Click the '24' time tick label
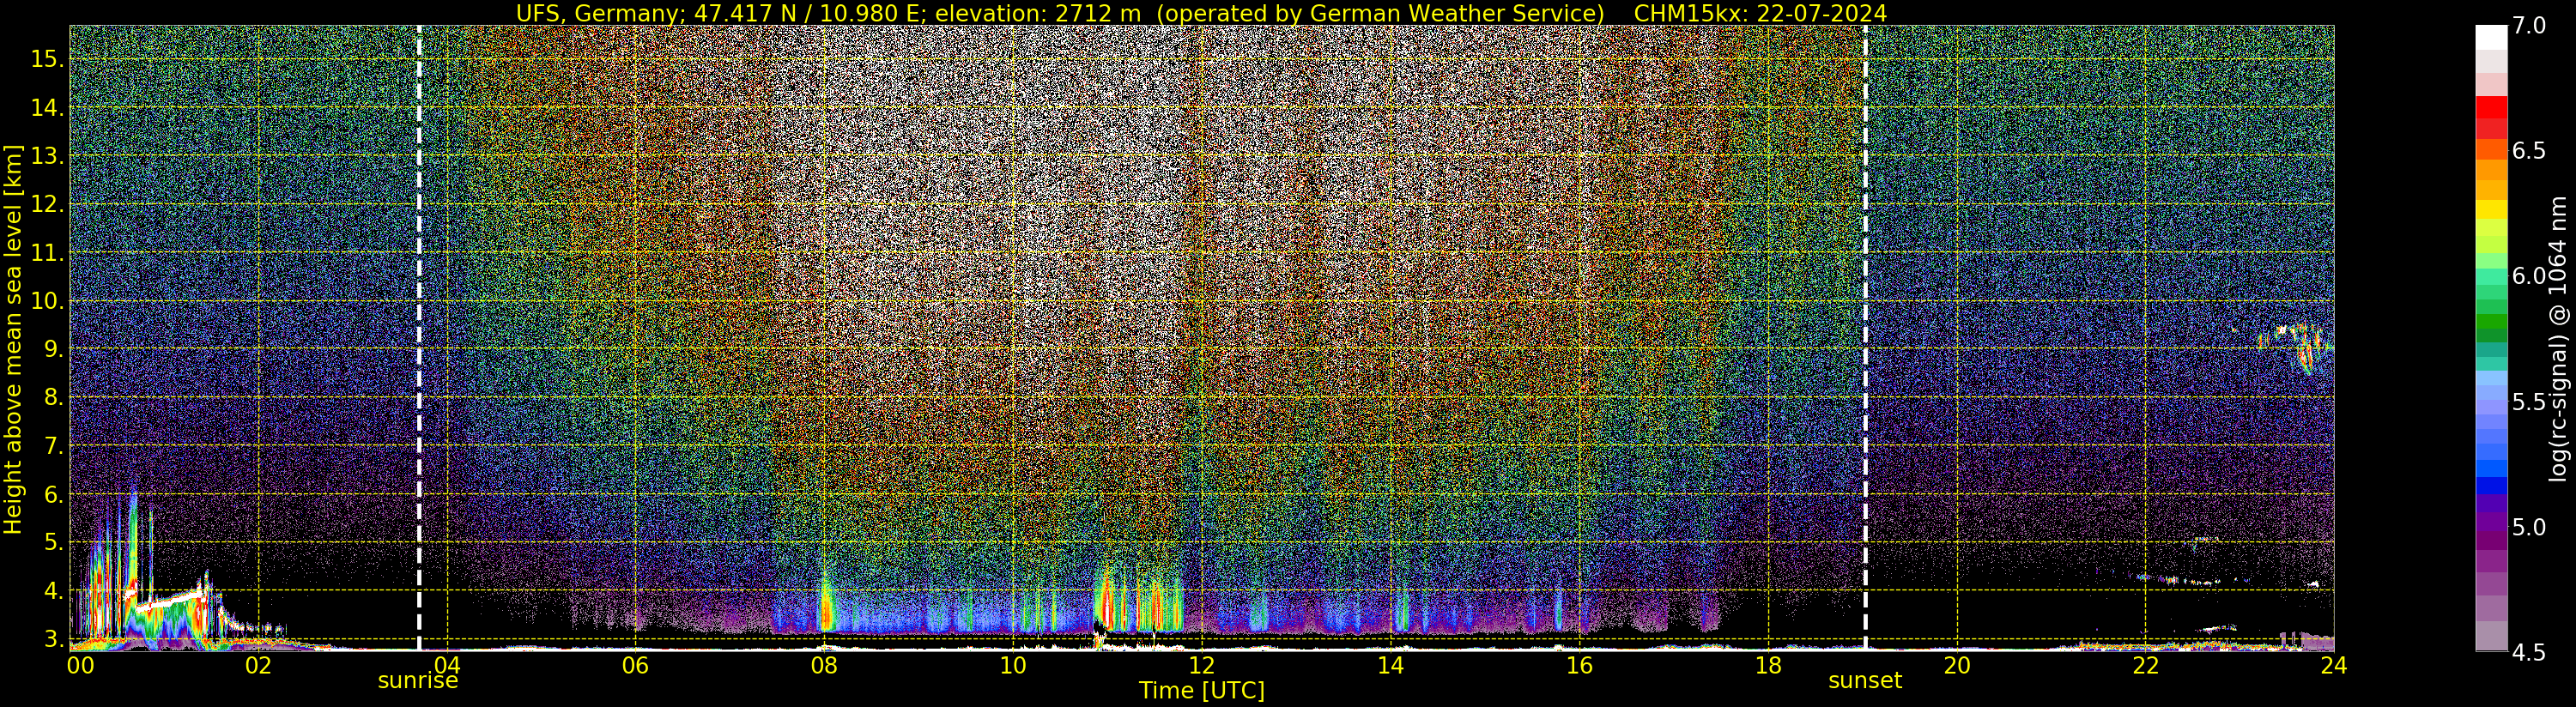The width and height of the screenshot is (2576, 707). [x=2334, y=665]
